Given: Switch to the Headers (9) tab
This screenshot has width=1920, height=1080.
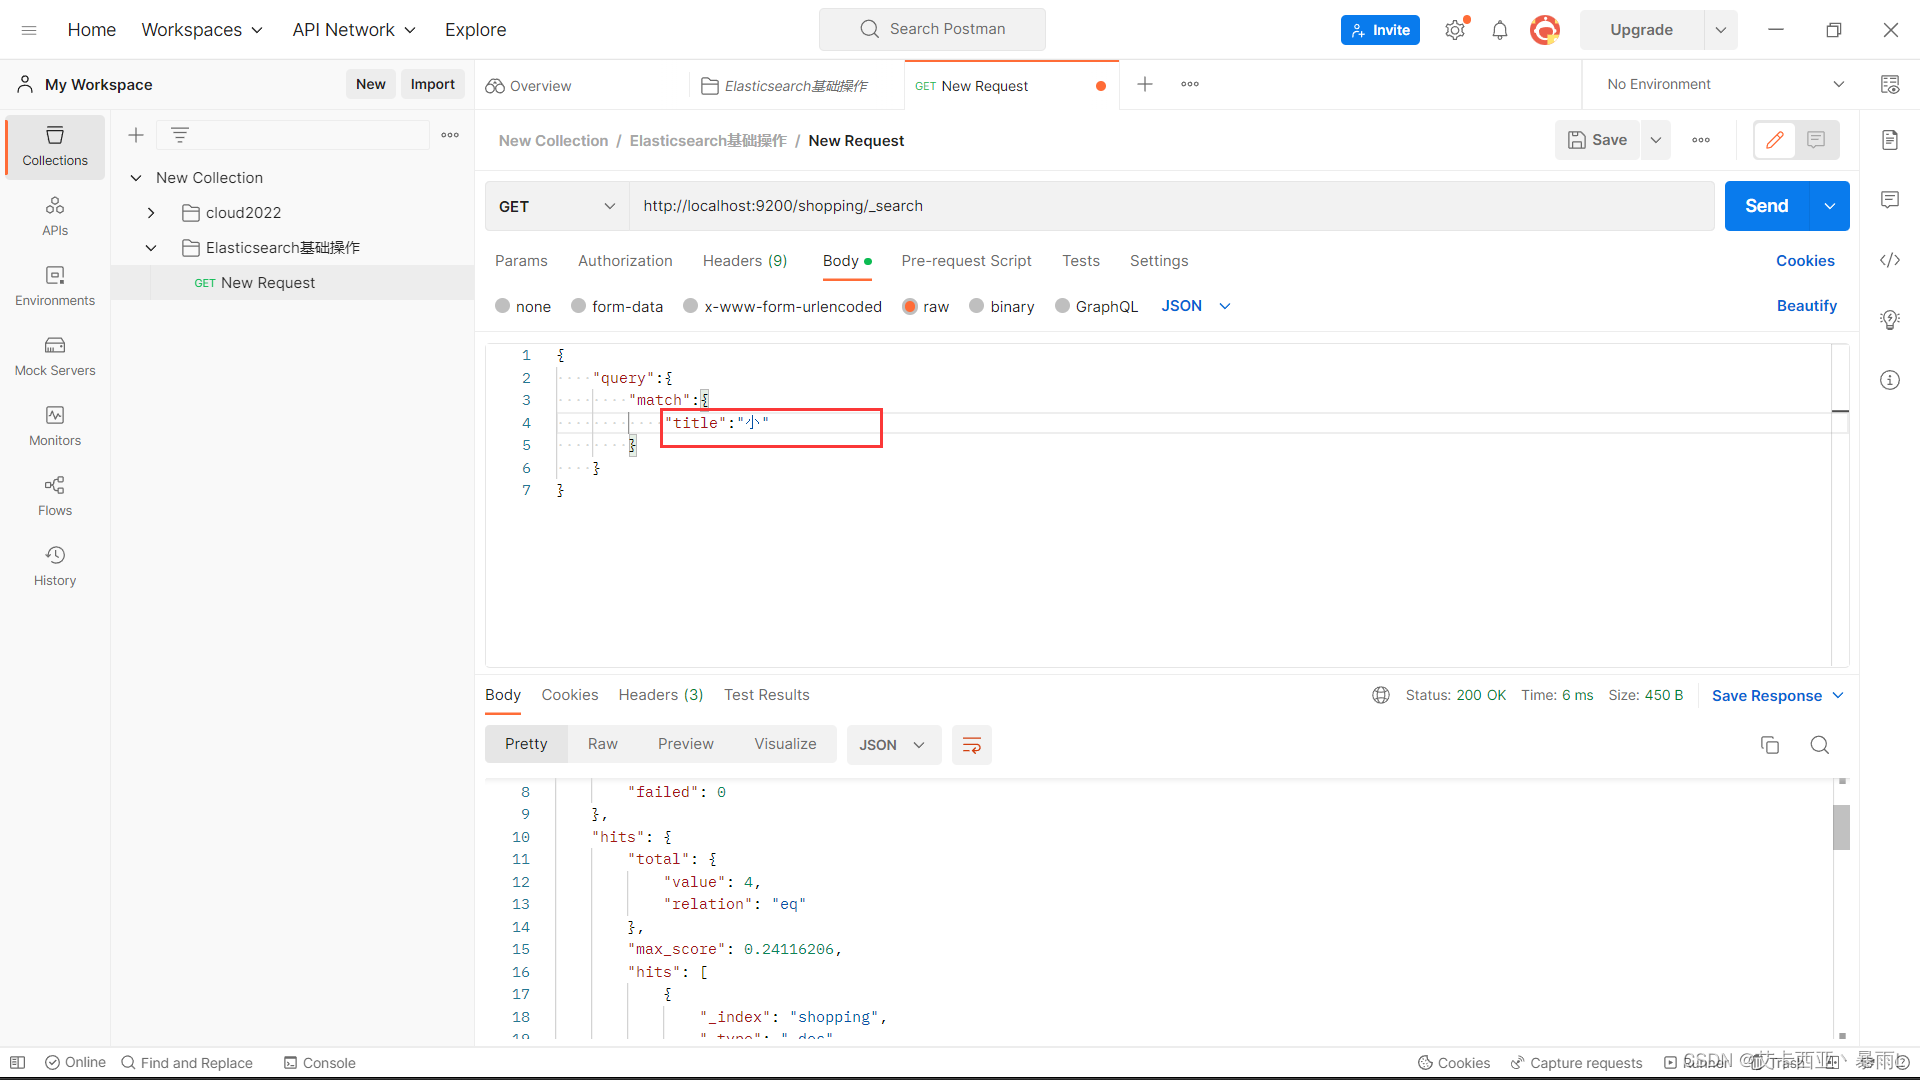Looking at the screenshot, I should 745,261.
